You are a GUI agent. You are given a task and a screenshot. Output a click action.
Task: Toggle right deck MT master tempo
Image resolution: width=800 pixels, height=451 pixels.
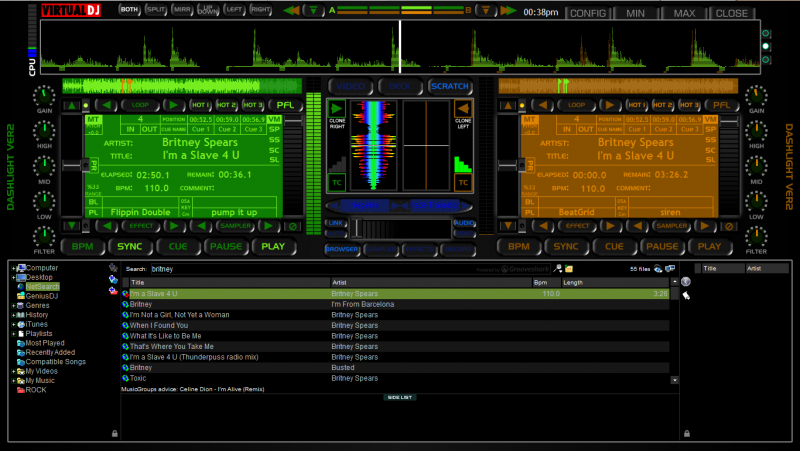click(529, 119)
